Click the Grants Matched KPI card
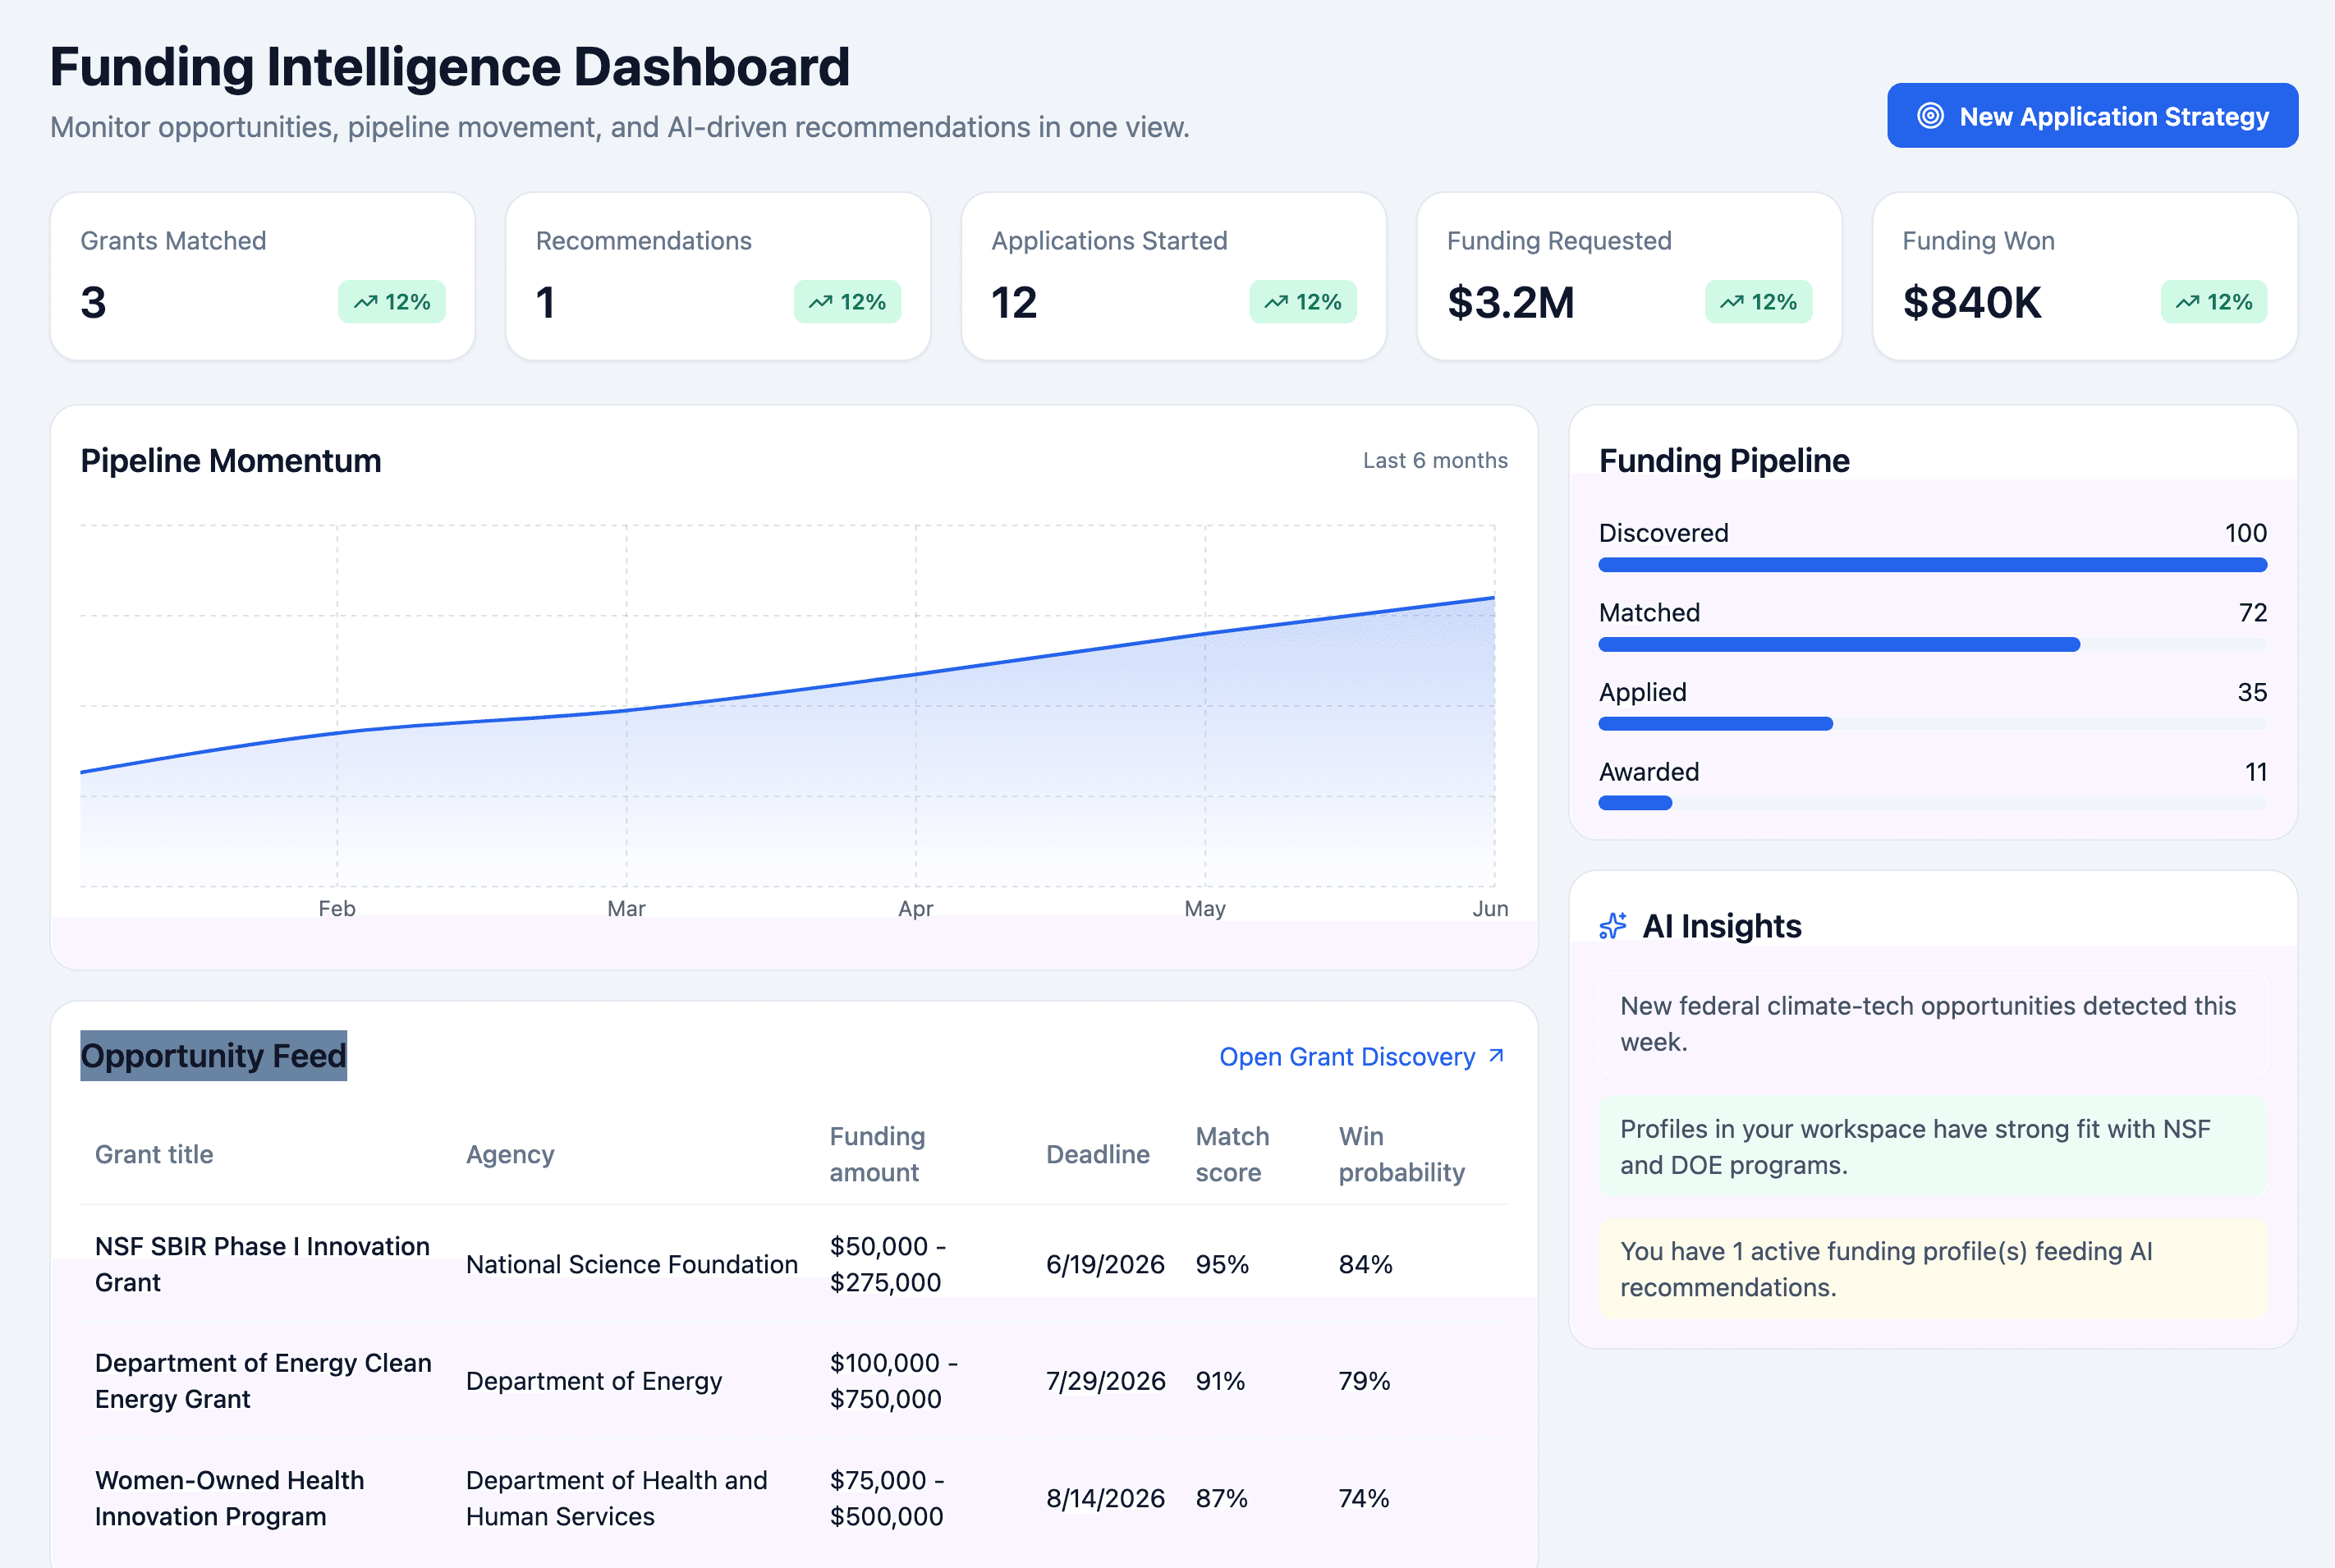The image size is (2335, 1568). point(262,275)
